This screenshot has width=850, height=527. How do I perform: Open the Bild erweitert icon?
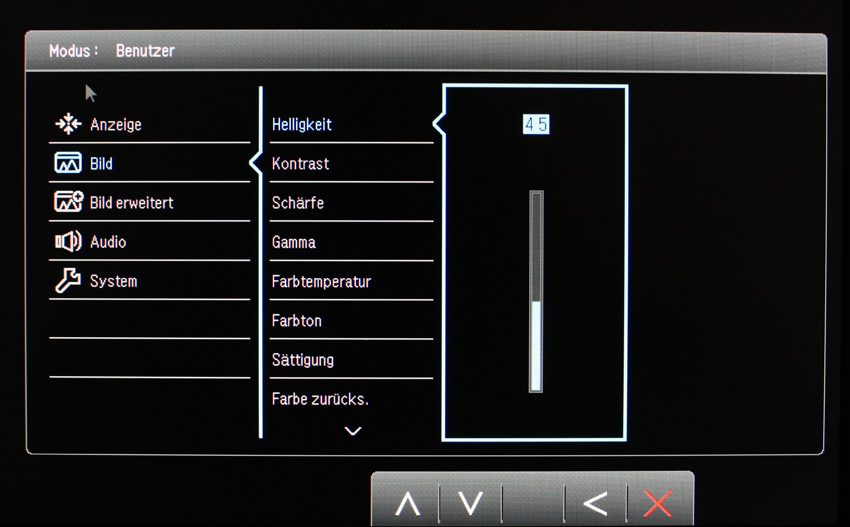(x=69, y=202)
